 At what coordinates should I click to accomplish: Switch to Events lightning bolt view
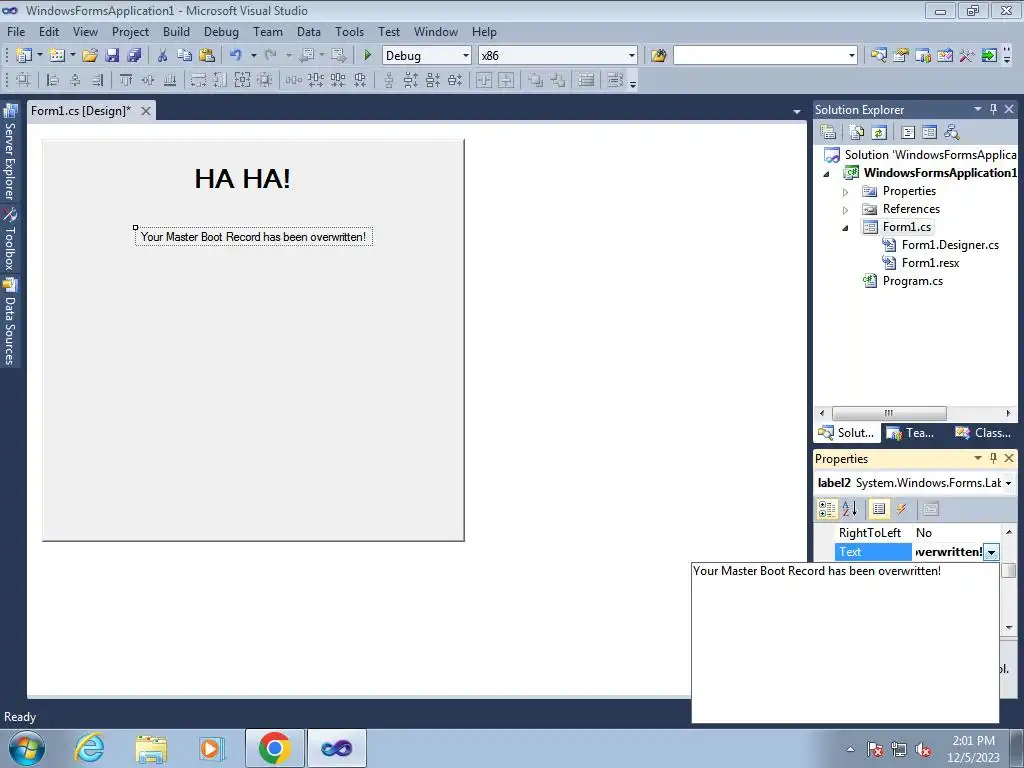pyautogui.click(x=901, y=509)
